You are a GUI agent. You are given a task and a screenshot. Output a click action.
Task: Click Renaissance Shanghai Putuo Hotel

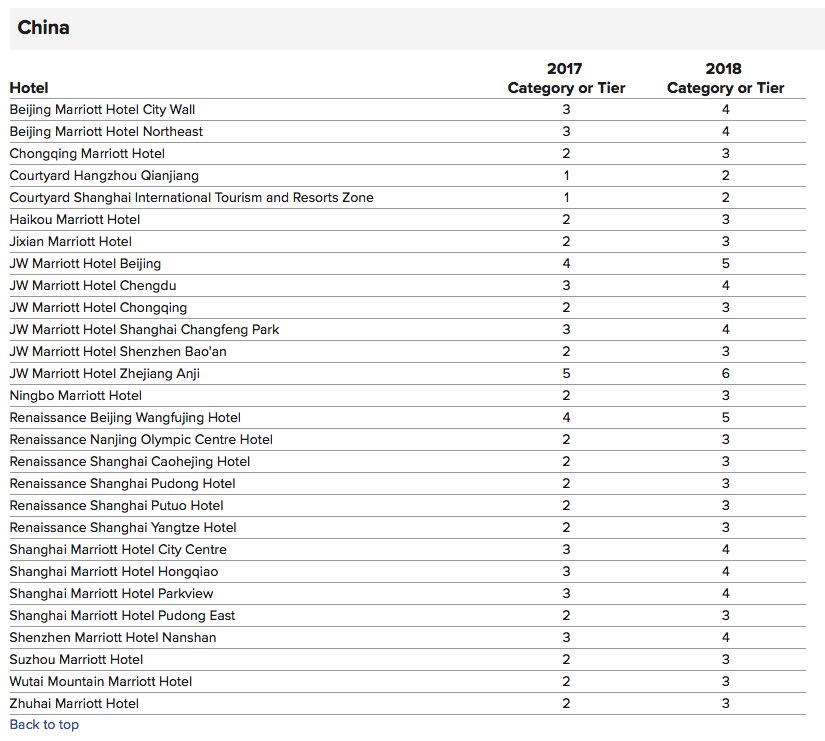click(x=116, y=506)
